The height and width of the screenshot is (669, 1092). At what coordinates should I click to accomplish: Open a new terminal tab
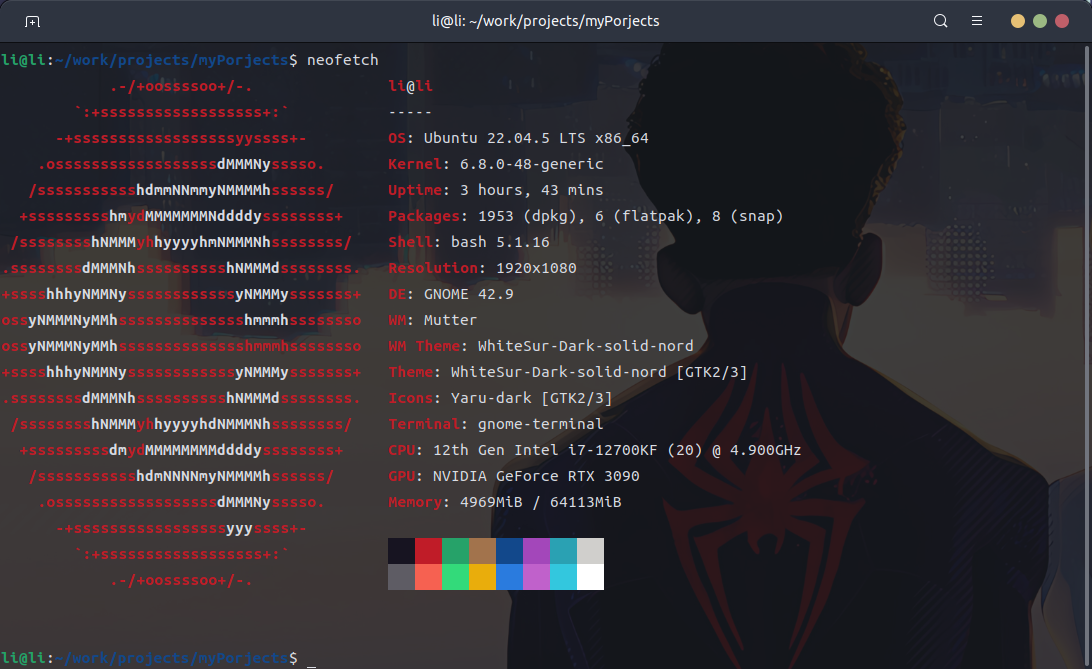pyautogui.click(x=32, y=22)
